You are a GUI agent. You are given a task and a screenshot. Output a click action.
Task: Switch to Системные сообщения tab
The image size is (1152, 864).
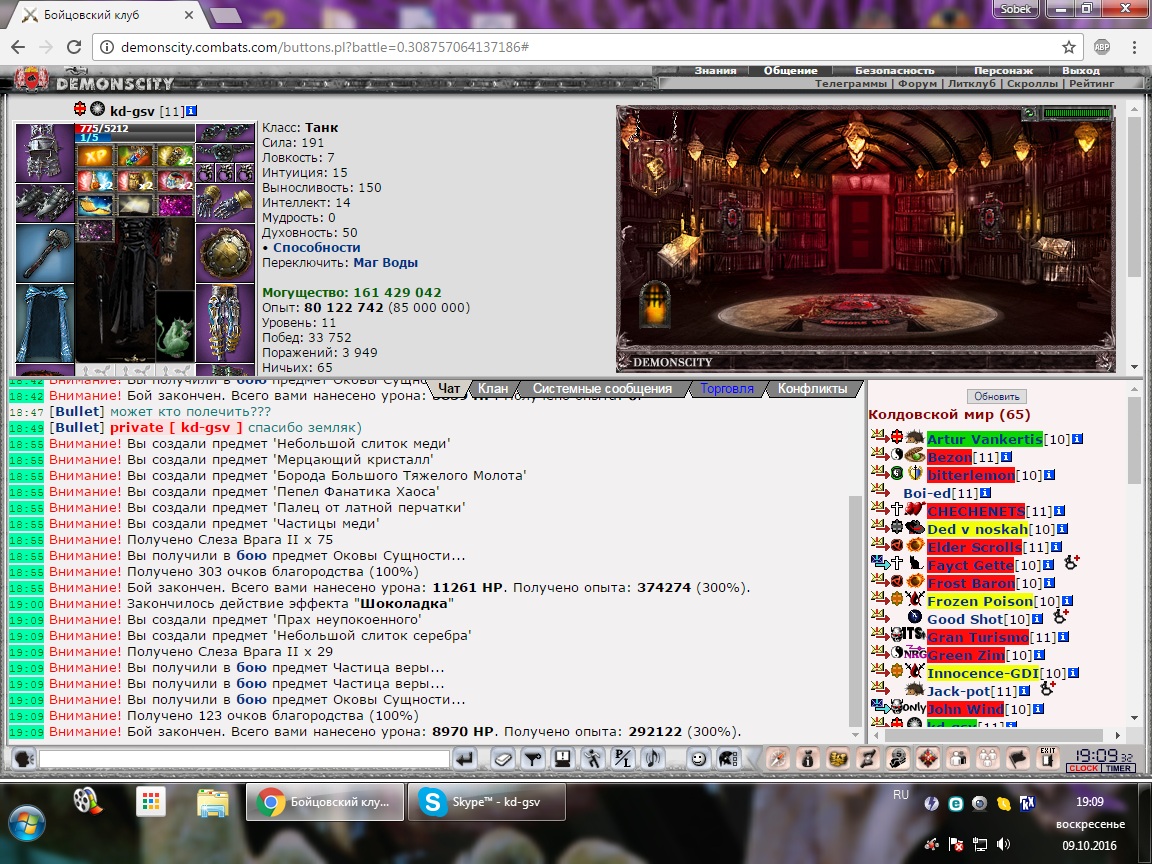coord(602,389)
